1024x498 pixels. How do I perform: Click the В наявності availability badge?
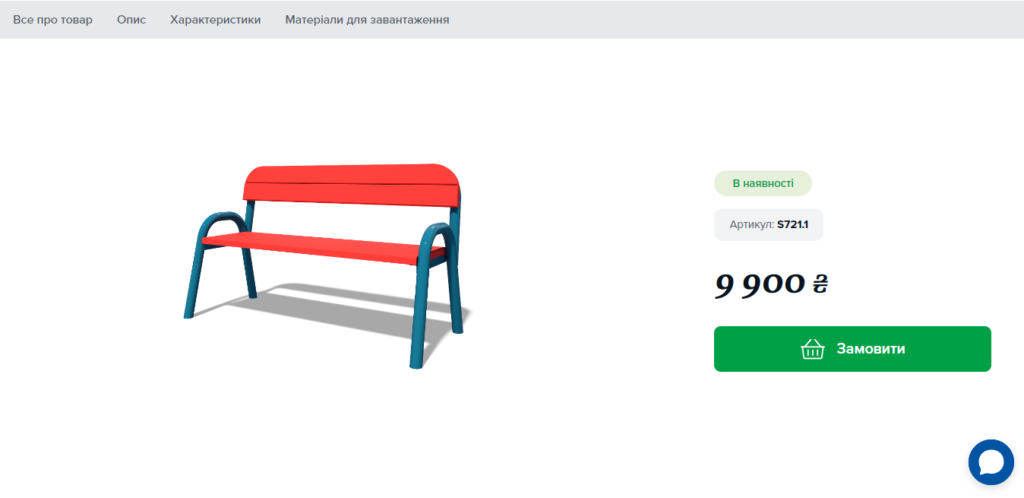763,183
